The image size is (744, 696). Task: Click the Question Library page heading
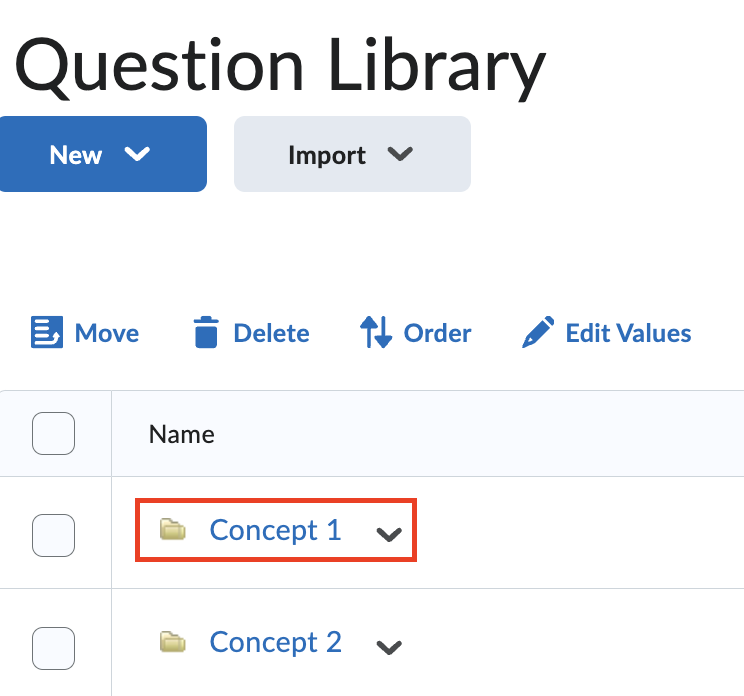[279, 66]
